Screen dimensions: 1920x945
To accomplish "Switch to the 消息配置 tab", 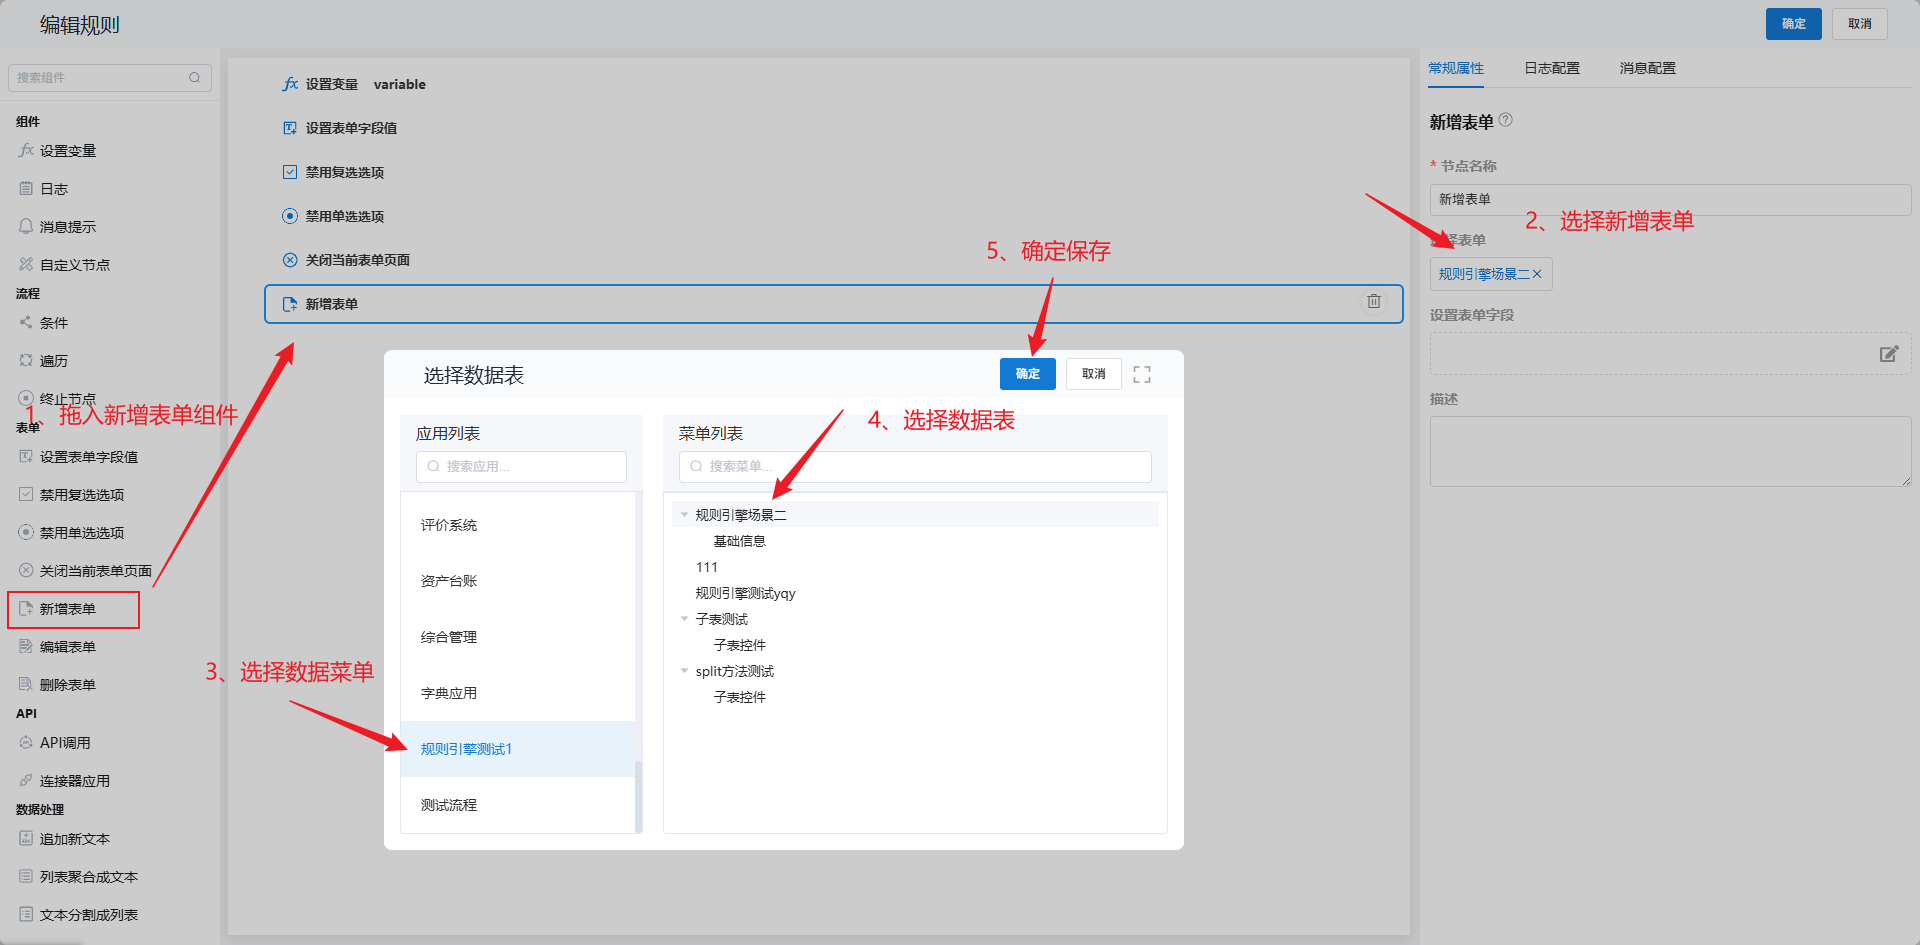I will coord(1647,68).
